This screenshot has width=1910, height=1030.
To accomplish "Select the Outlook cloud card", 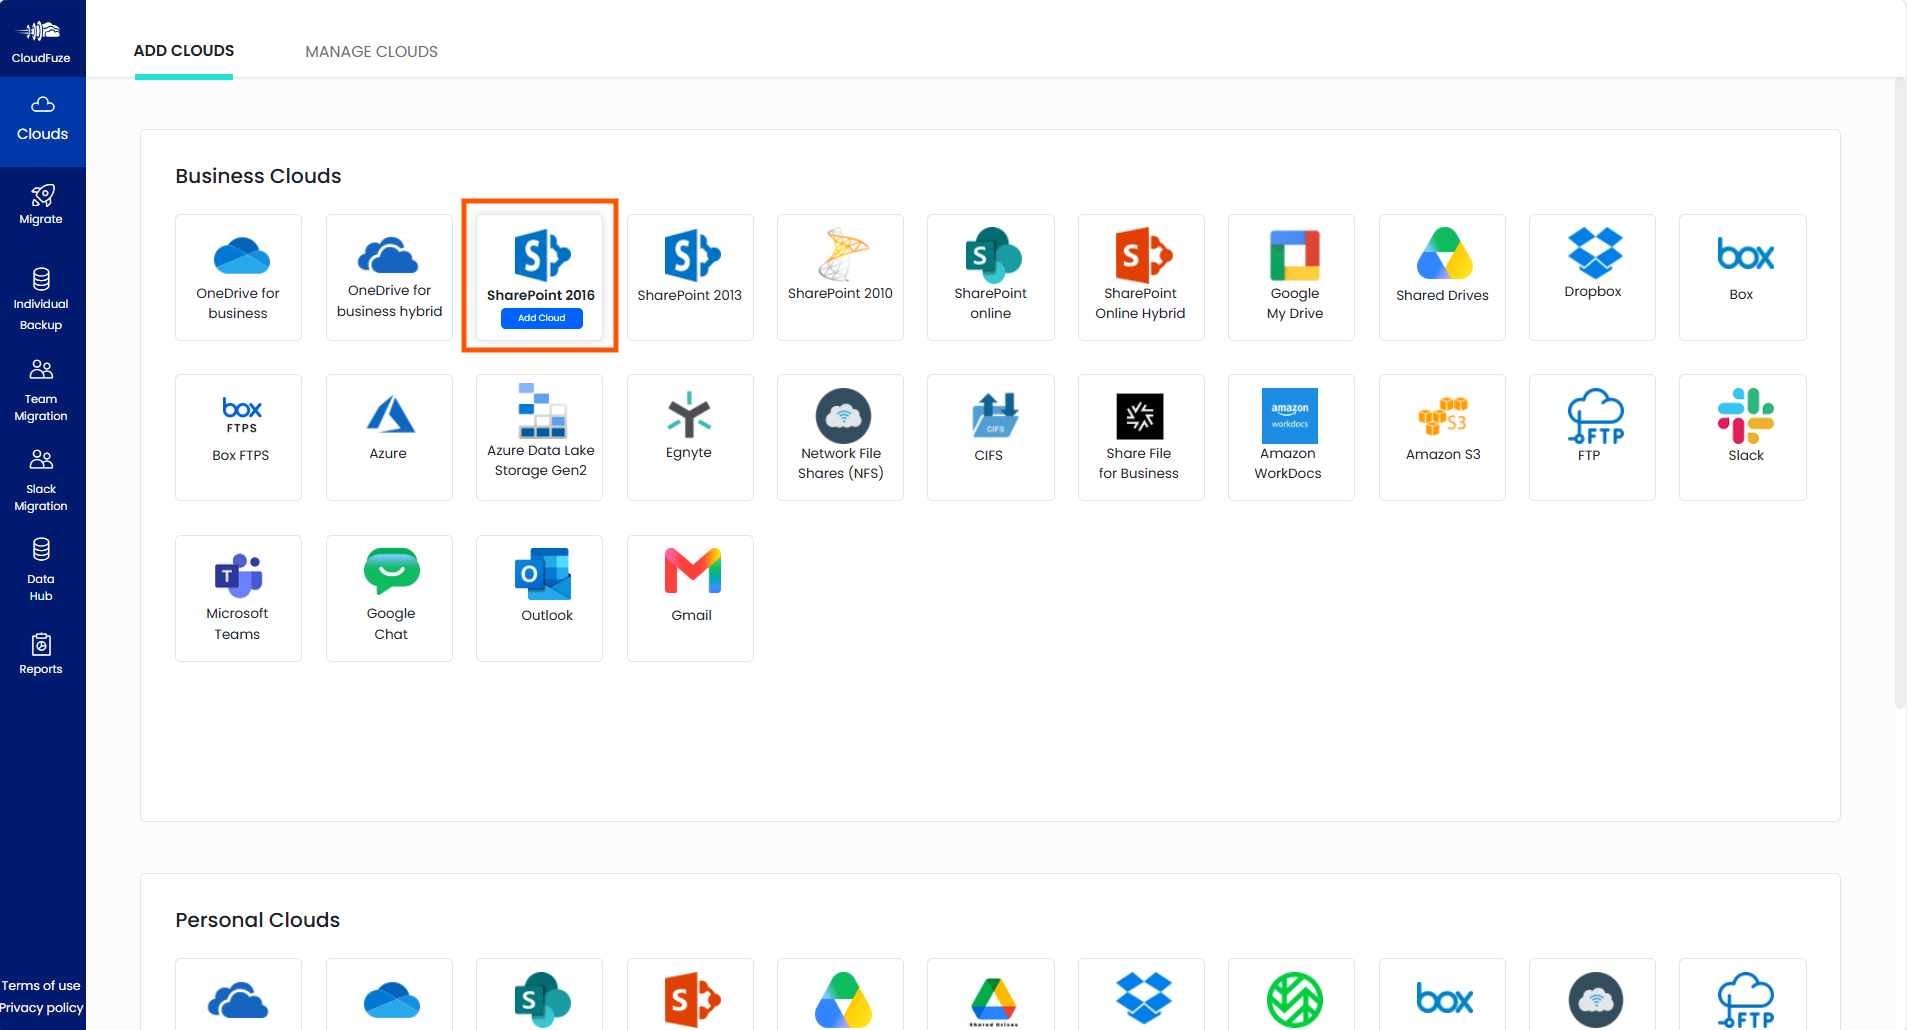I will click(539, 598).
